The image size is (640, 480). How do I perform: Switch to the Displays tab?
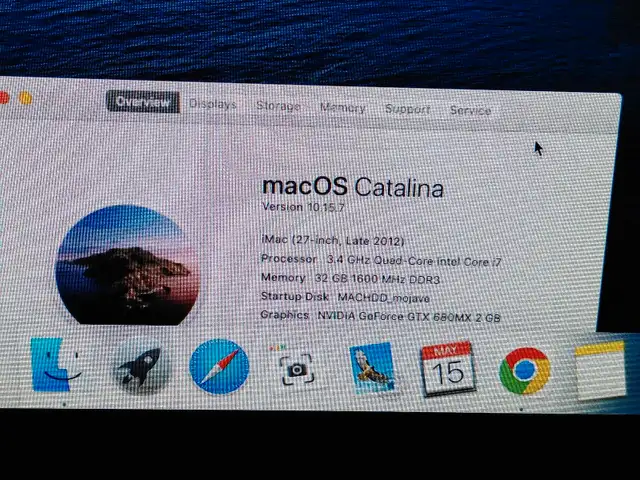[212, 104]
